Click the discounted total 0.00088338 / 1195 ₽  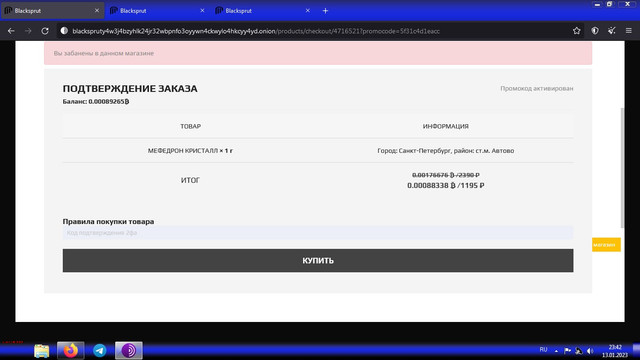(x=445, y=185)
